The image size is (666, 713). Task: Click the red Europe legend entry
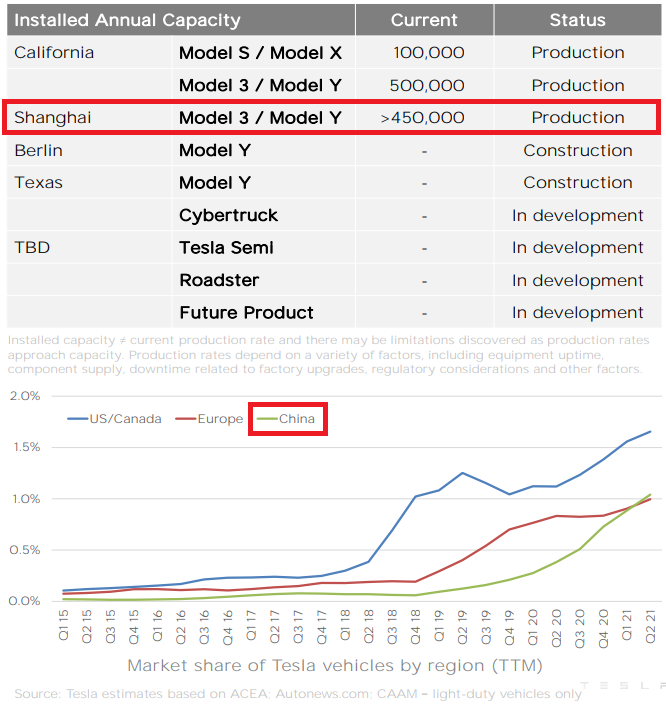pos(209,419)
